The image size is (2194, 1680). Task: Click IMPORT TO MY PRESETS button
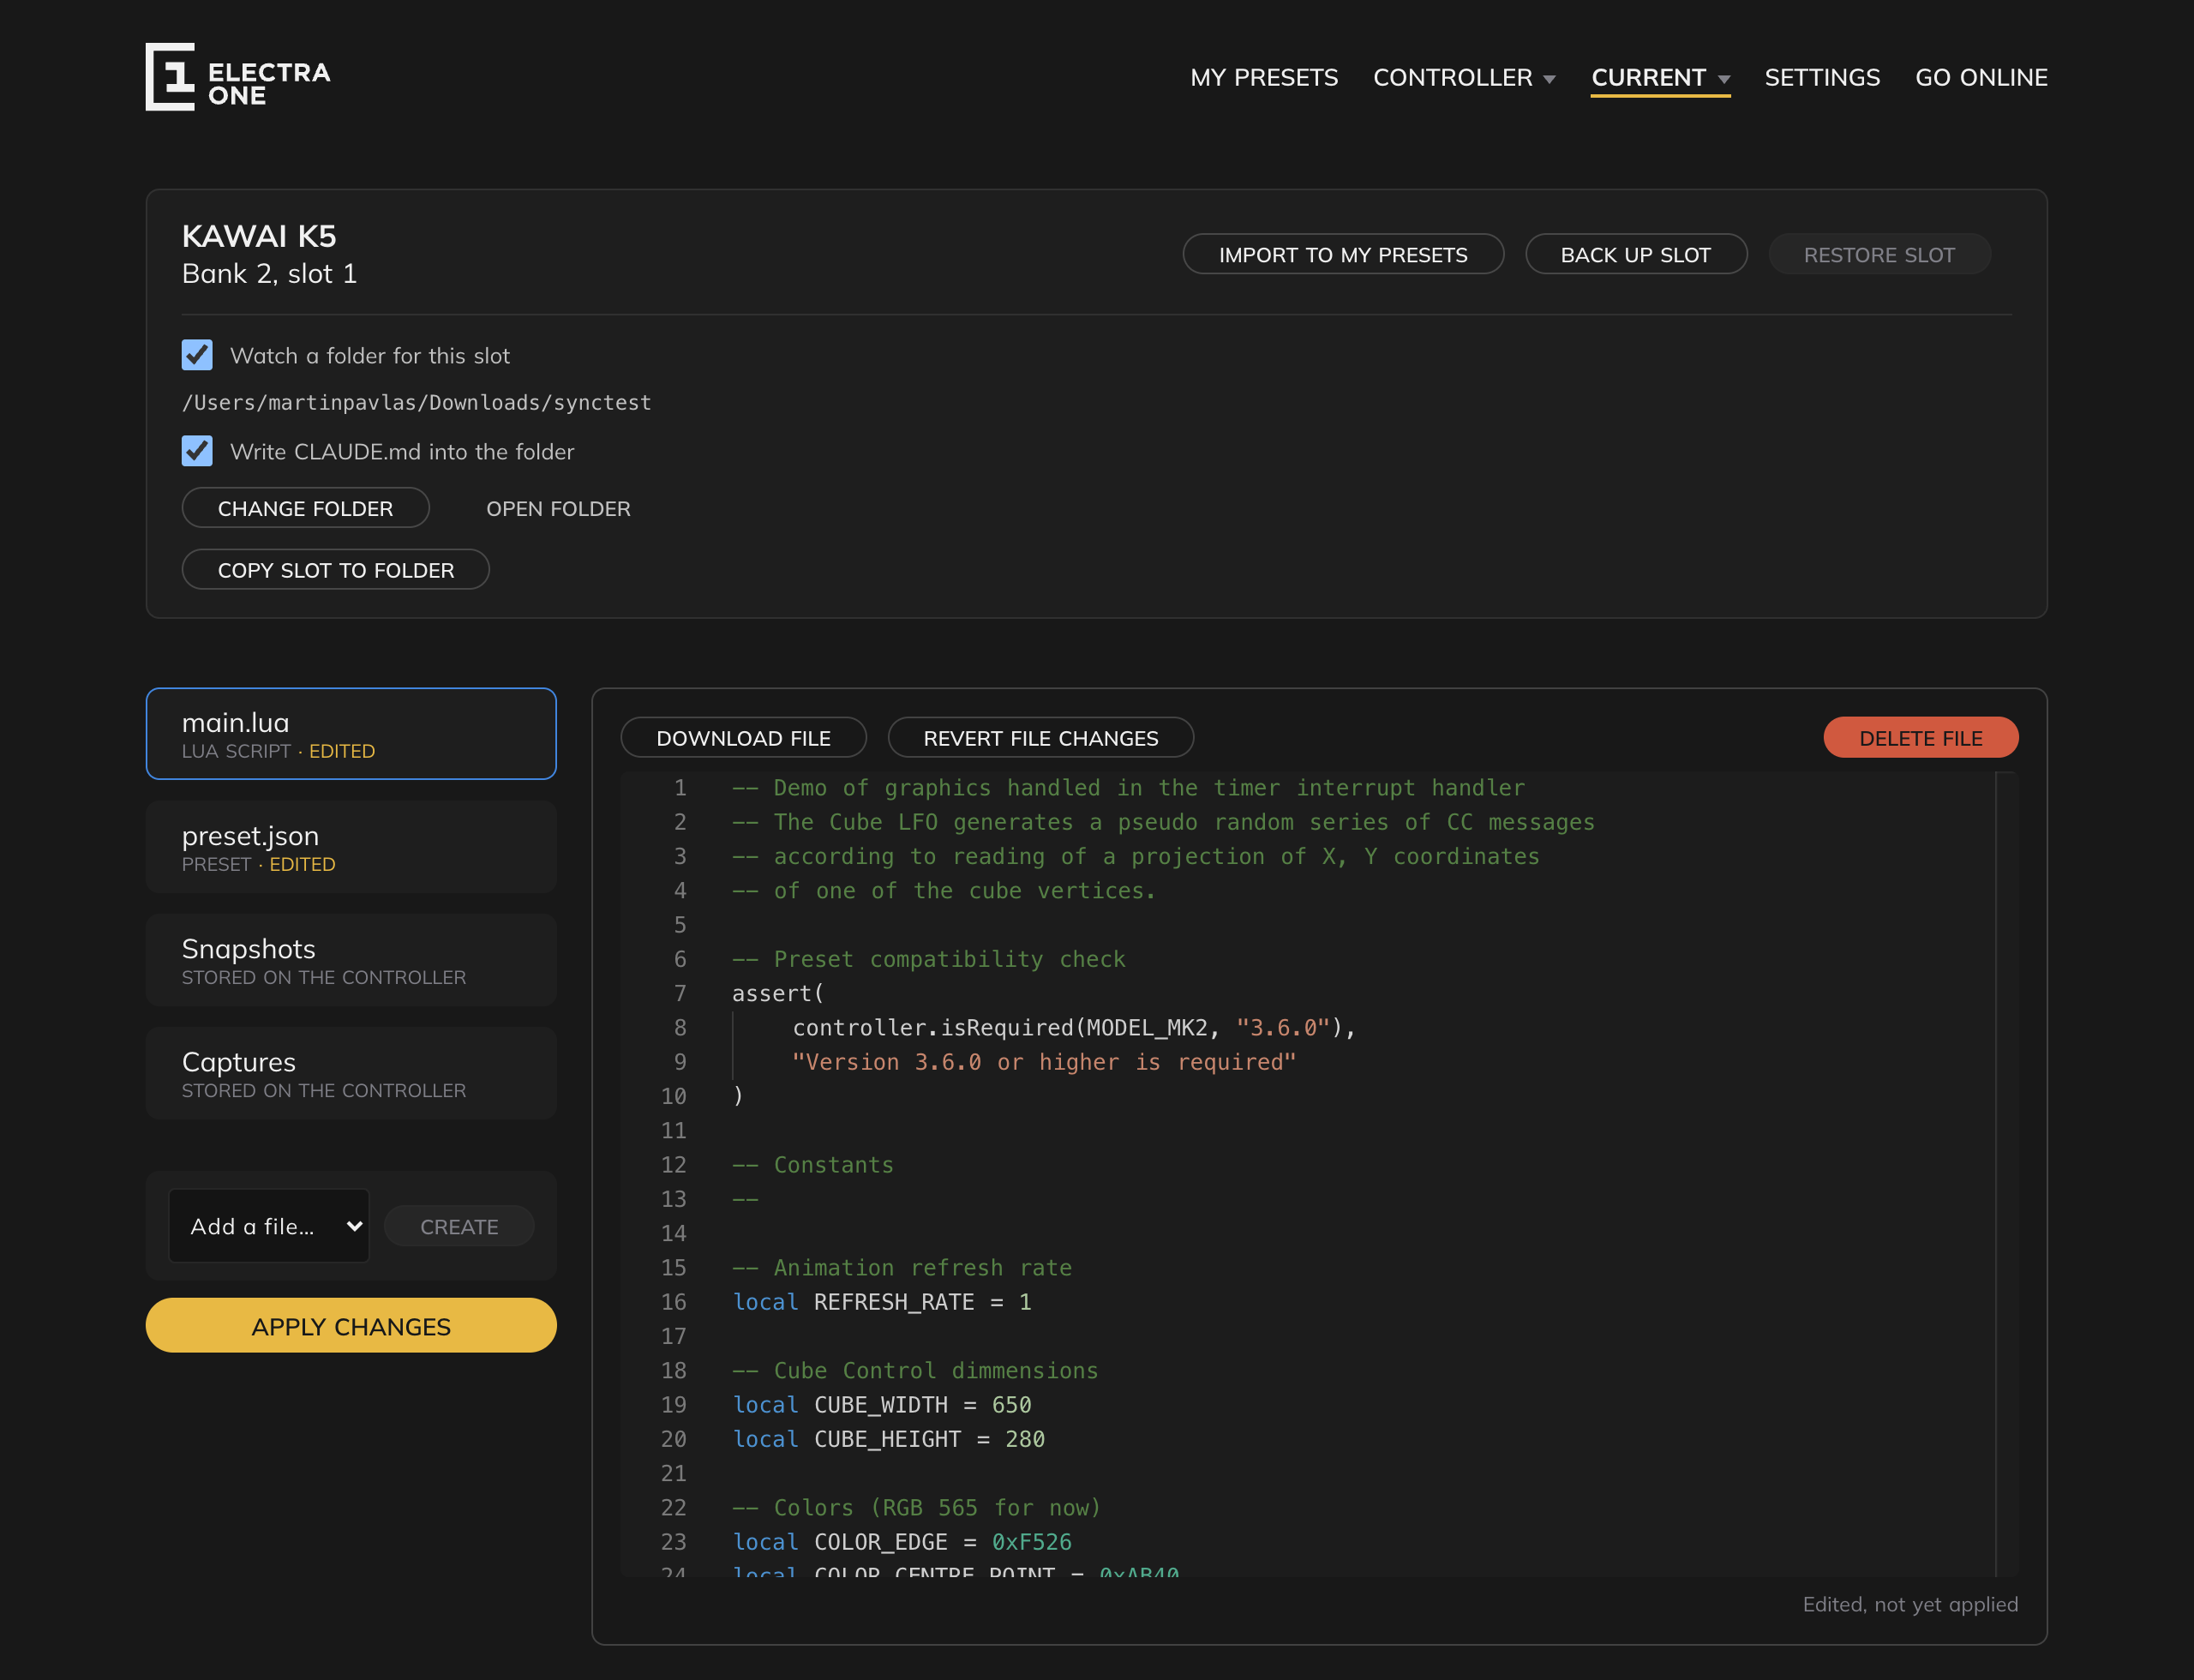(x=1343, y=254)
